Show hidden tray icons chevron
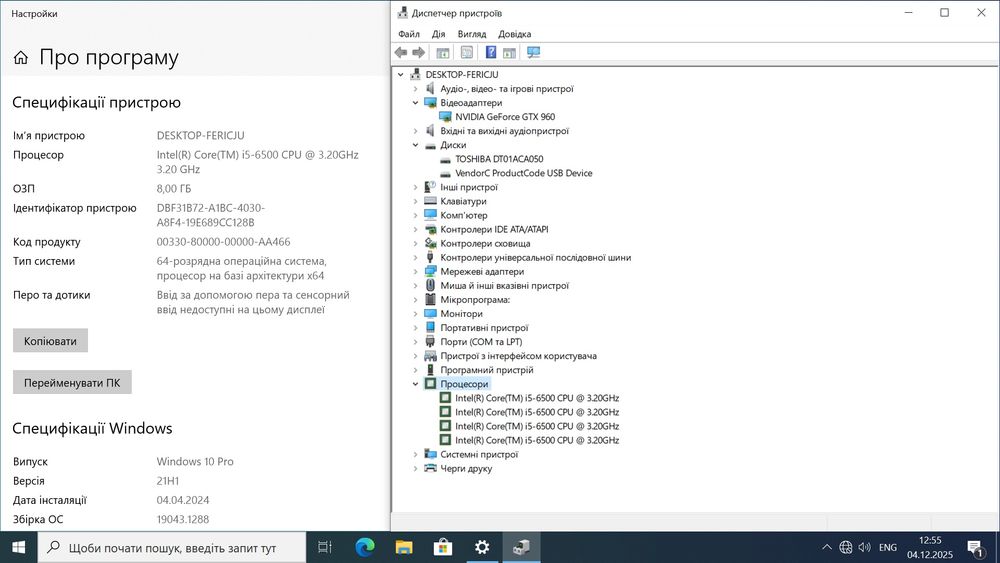Image resolution: width=1000 pixels, height=563 pixels. [827, 547]
